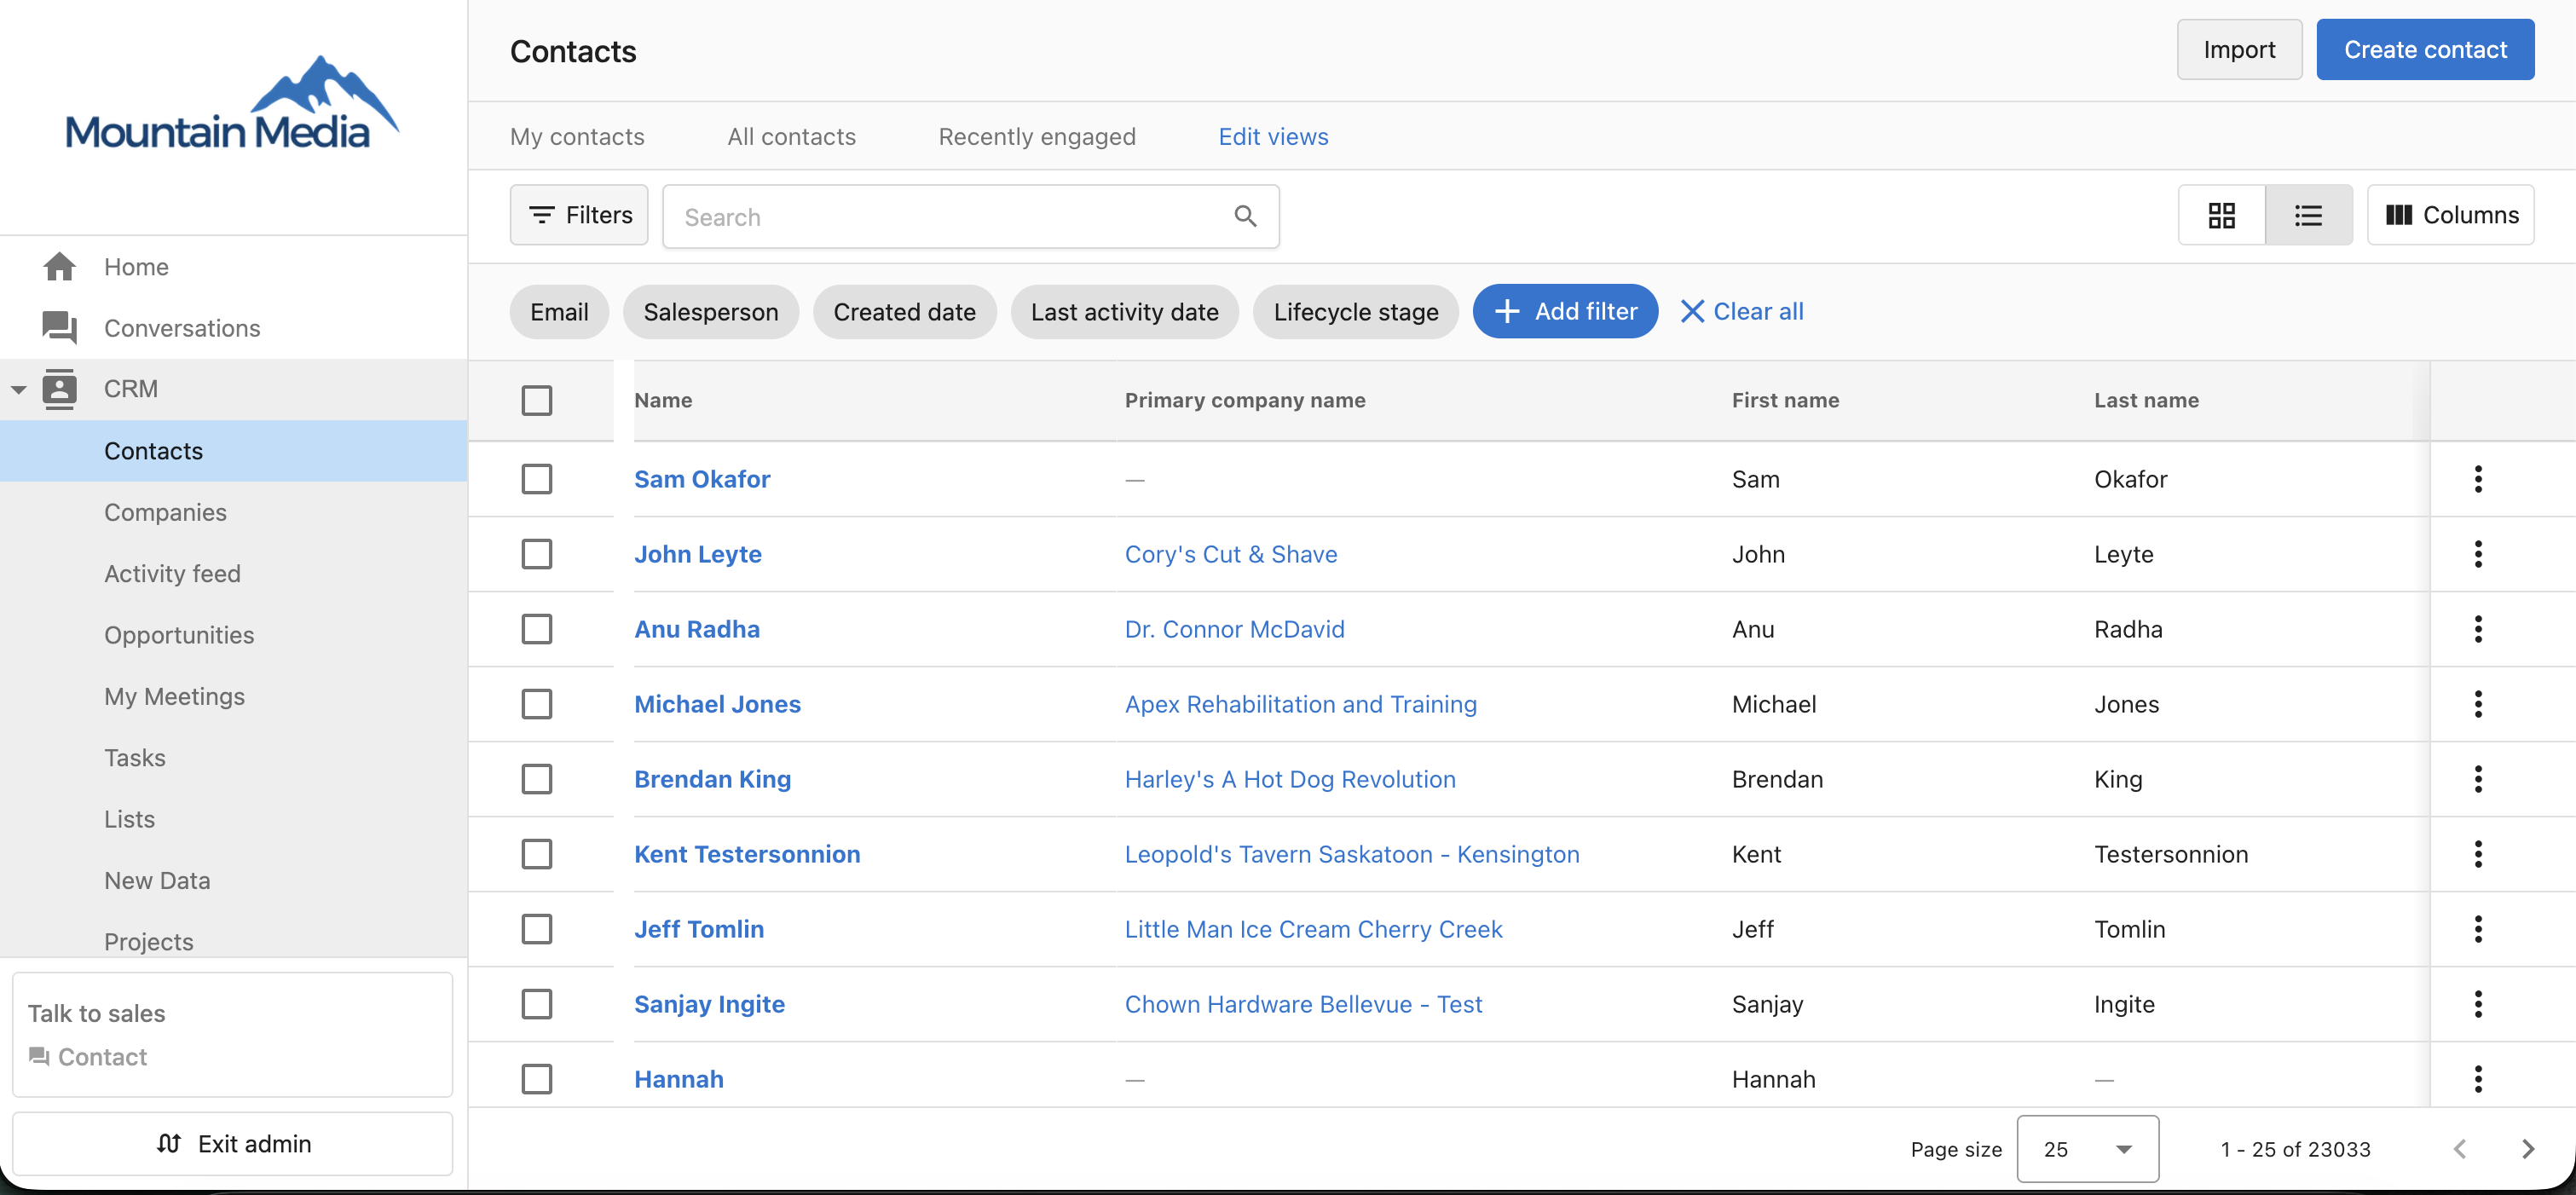This screenshot has width=2576, height=1195.
Task: Click the search magnifier icon
Action: tap(1245, 216)
